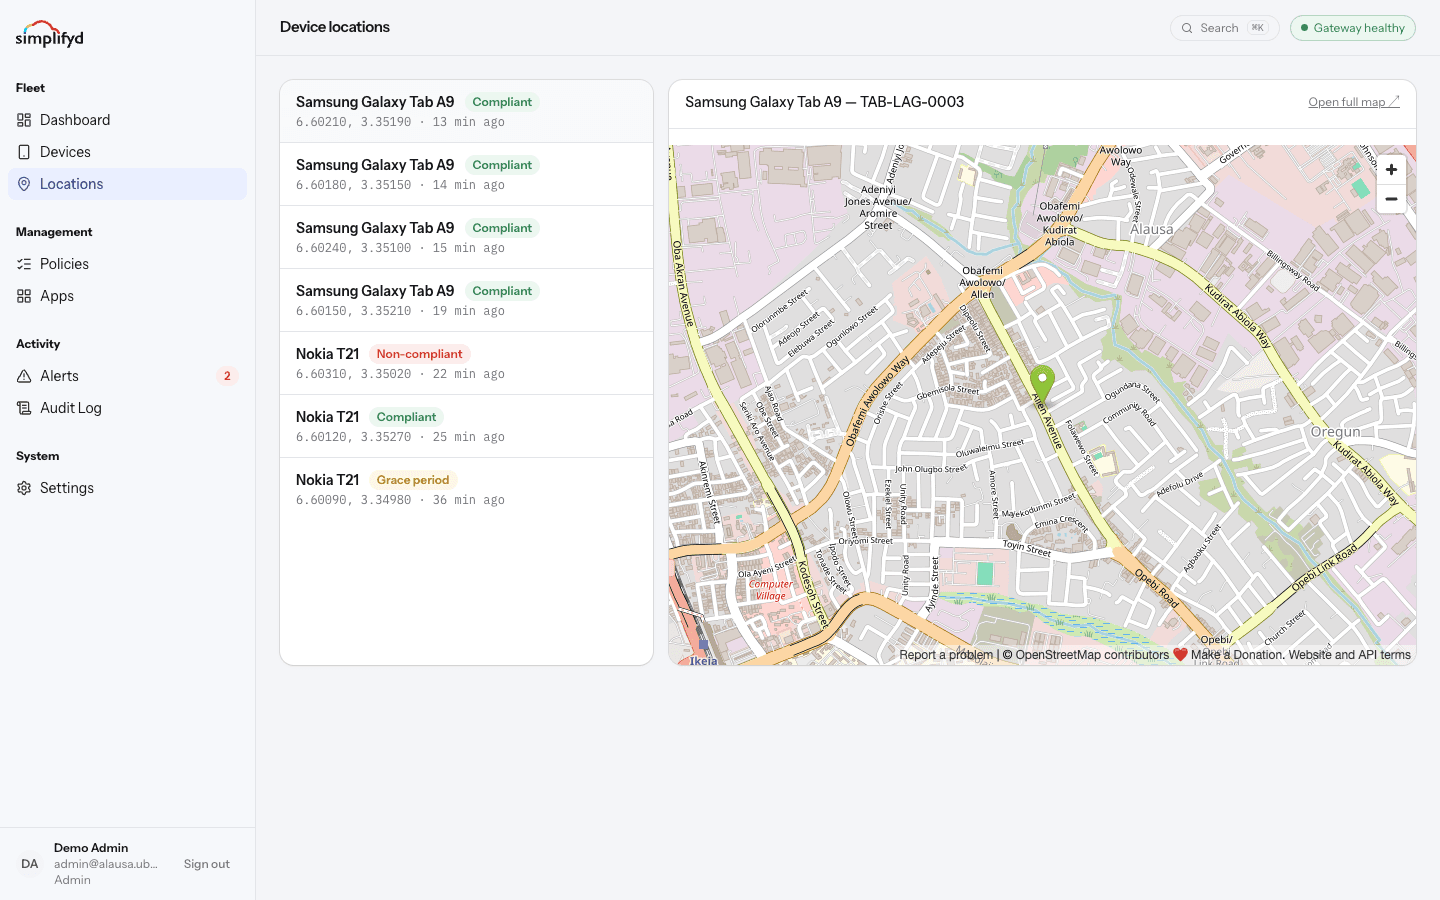Select Galaxy Tab A9 row 13 min ago
This screenshot has height=900, width=1440.
[x=466, y=112]
